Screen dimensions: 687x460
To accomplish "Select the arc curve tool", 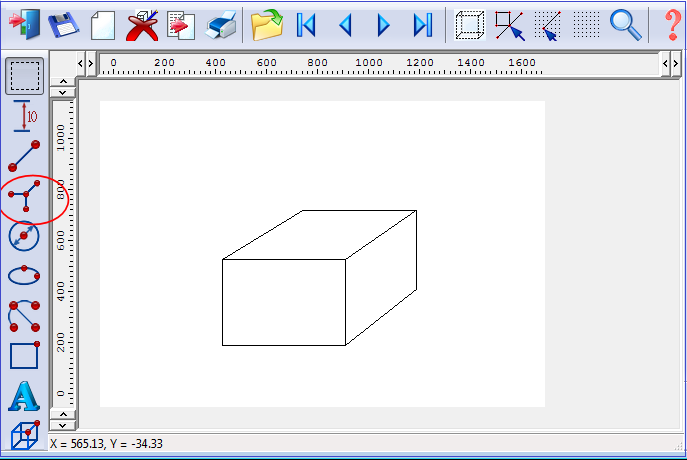I will 24,315.
